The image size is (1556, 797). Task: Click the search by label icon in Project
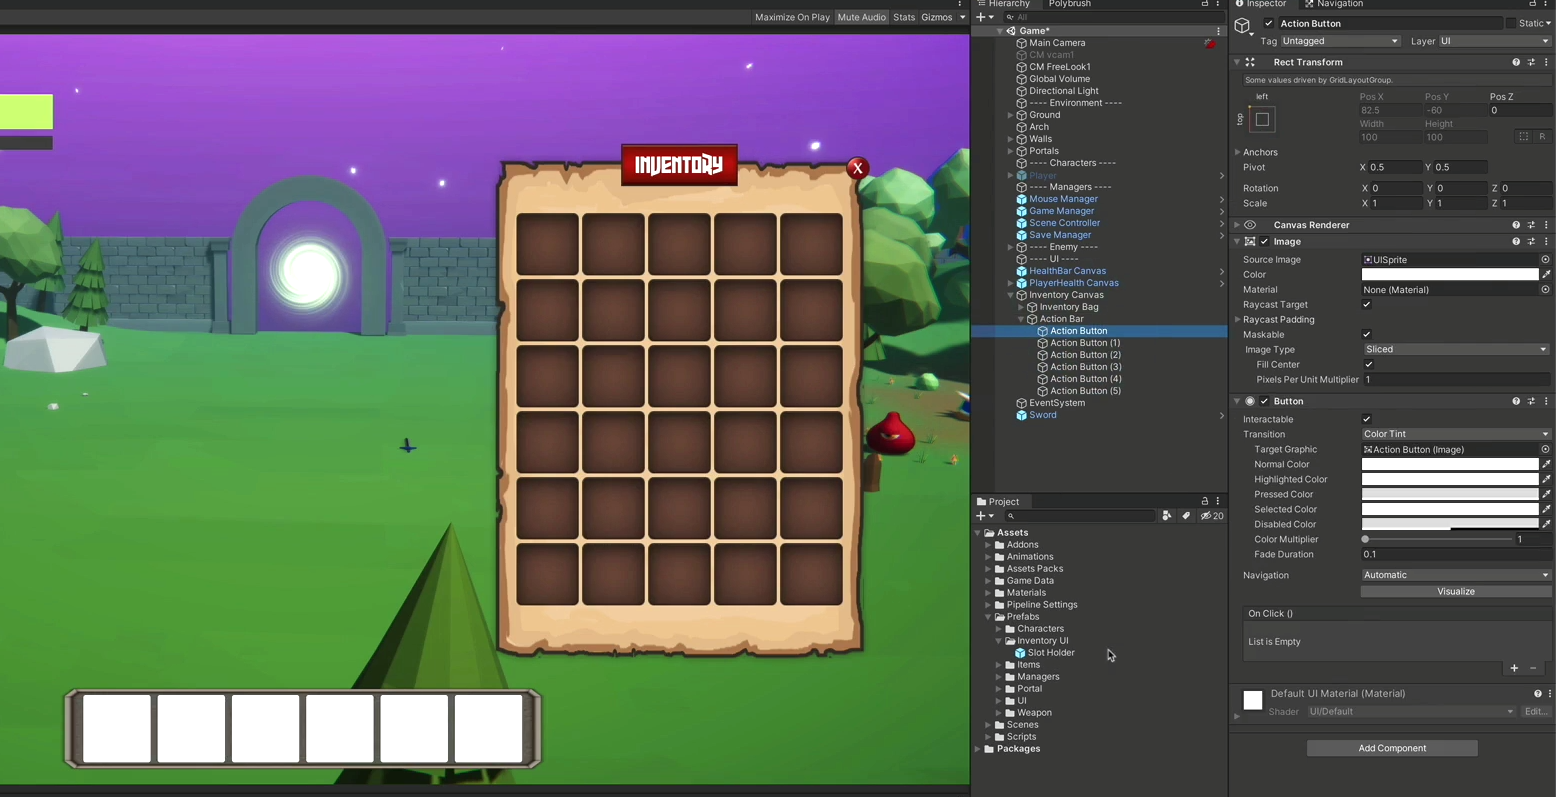[1187, 515]
